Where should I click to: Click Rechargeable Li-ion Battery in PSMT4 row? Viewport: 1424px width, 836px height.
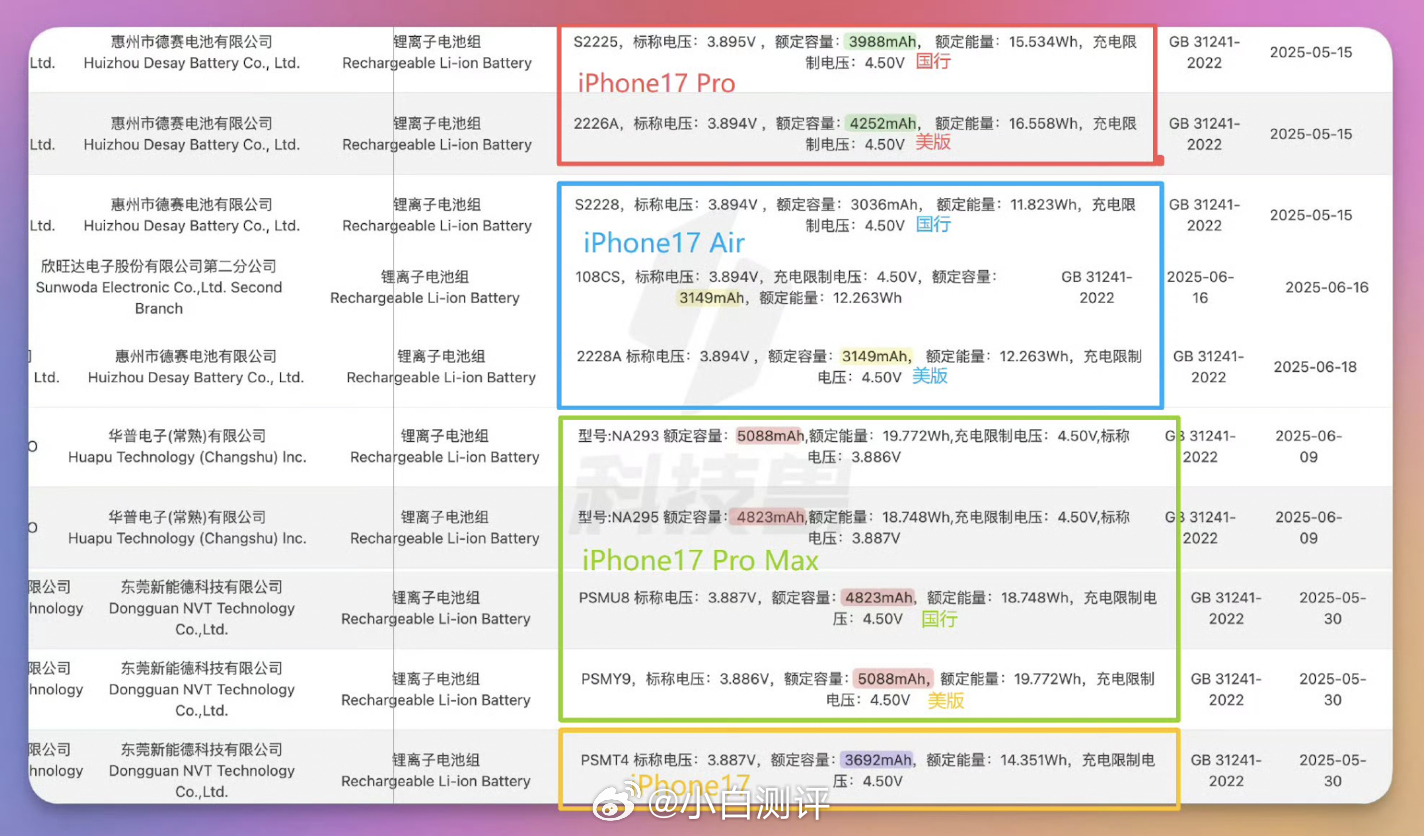point(436,781)
